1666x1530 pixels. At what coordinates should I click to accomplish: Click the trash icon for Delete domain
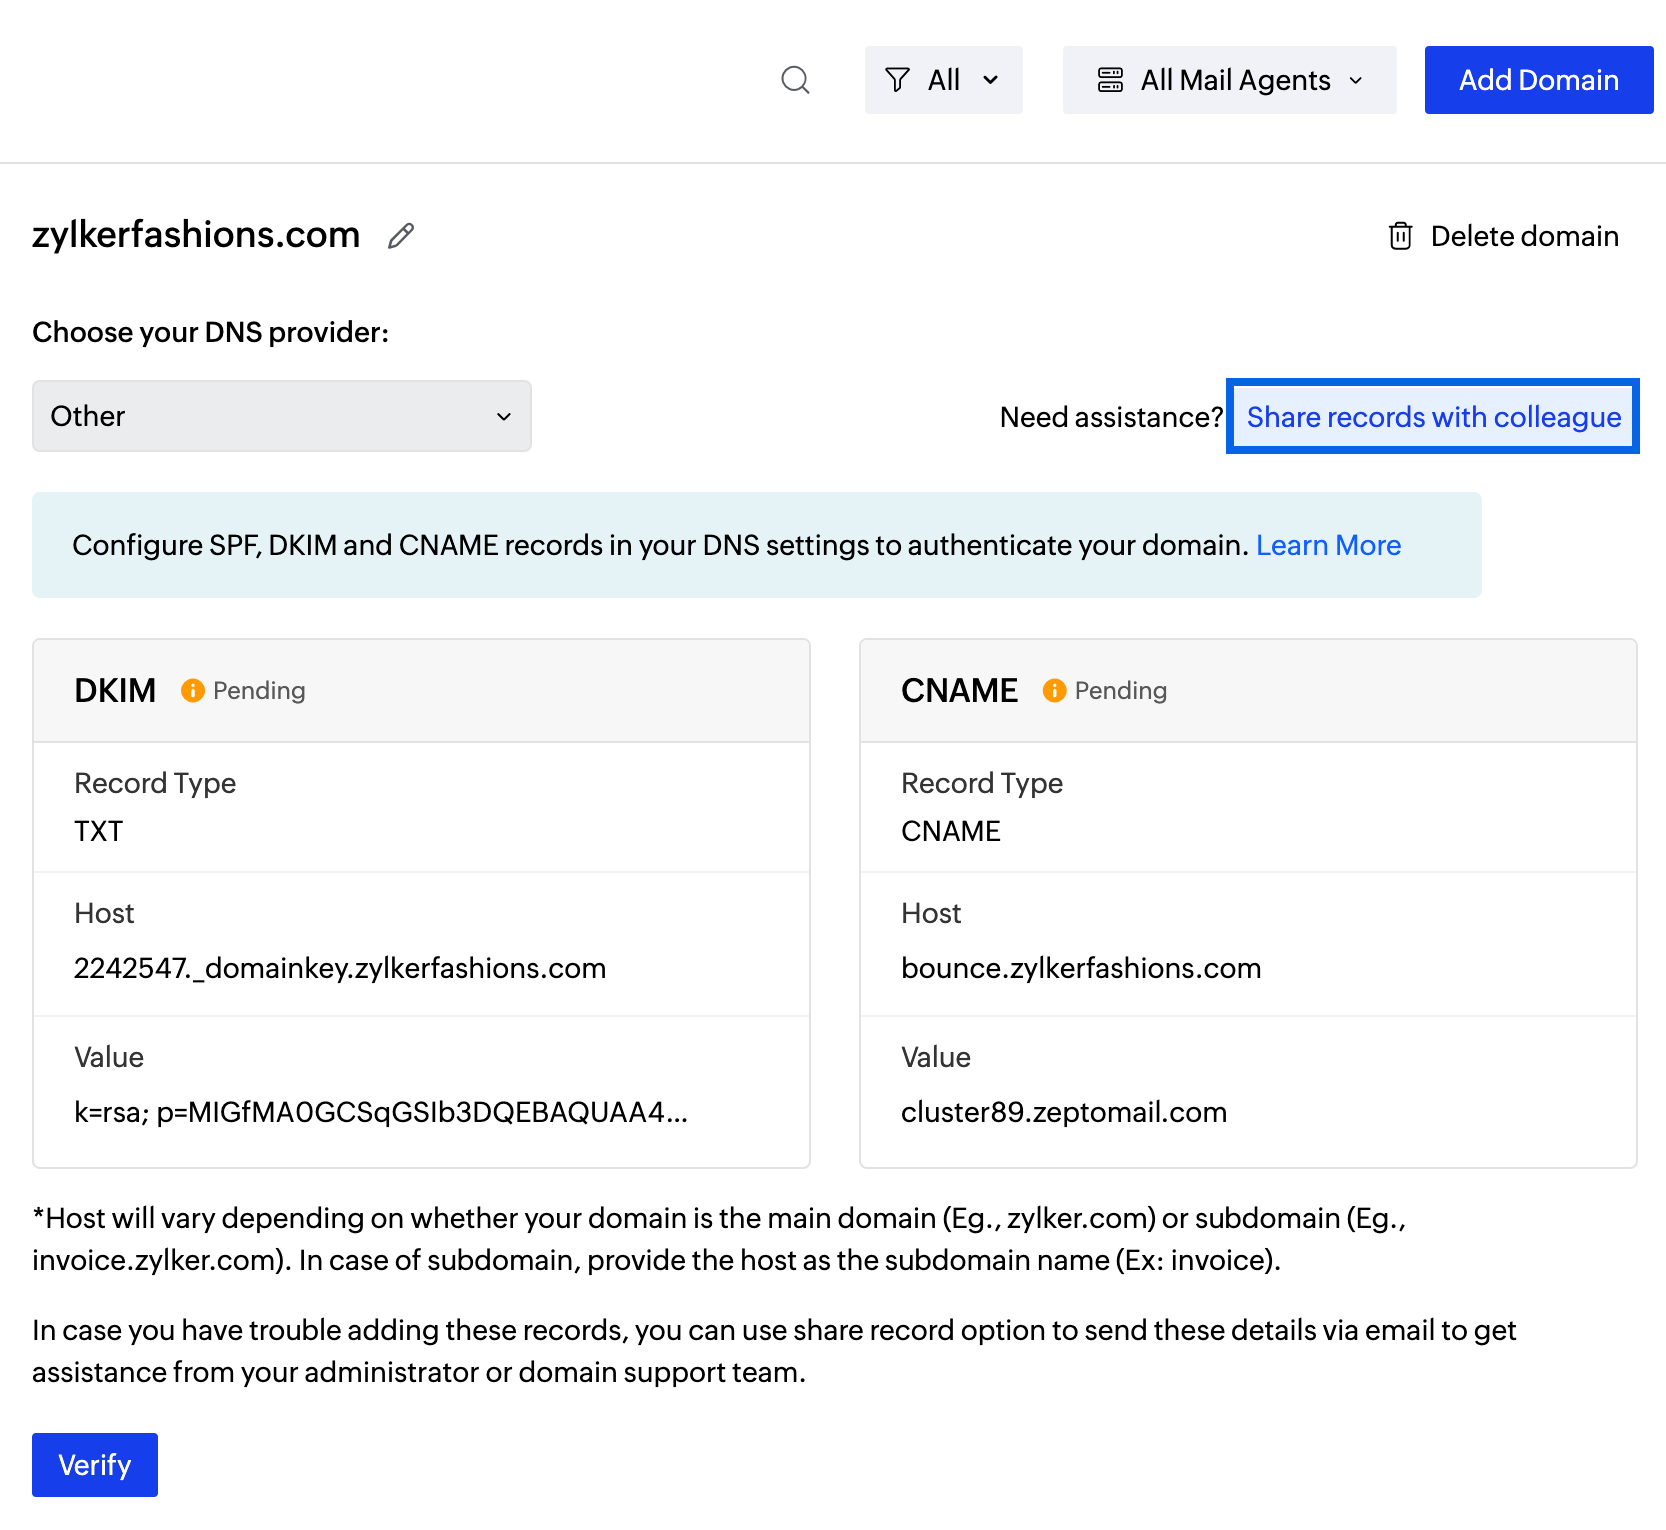(1400, 236)
